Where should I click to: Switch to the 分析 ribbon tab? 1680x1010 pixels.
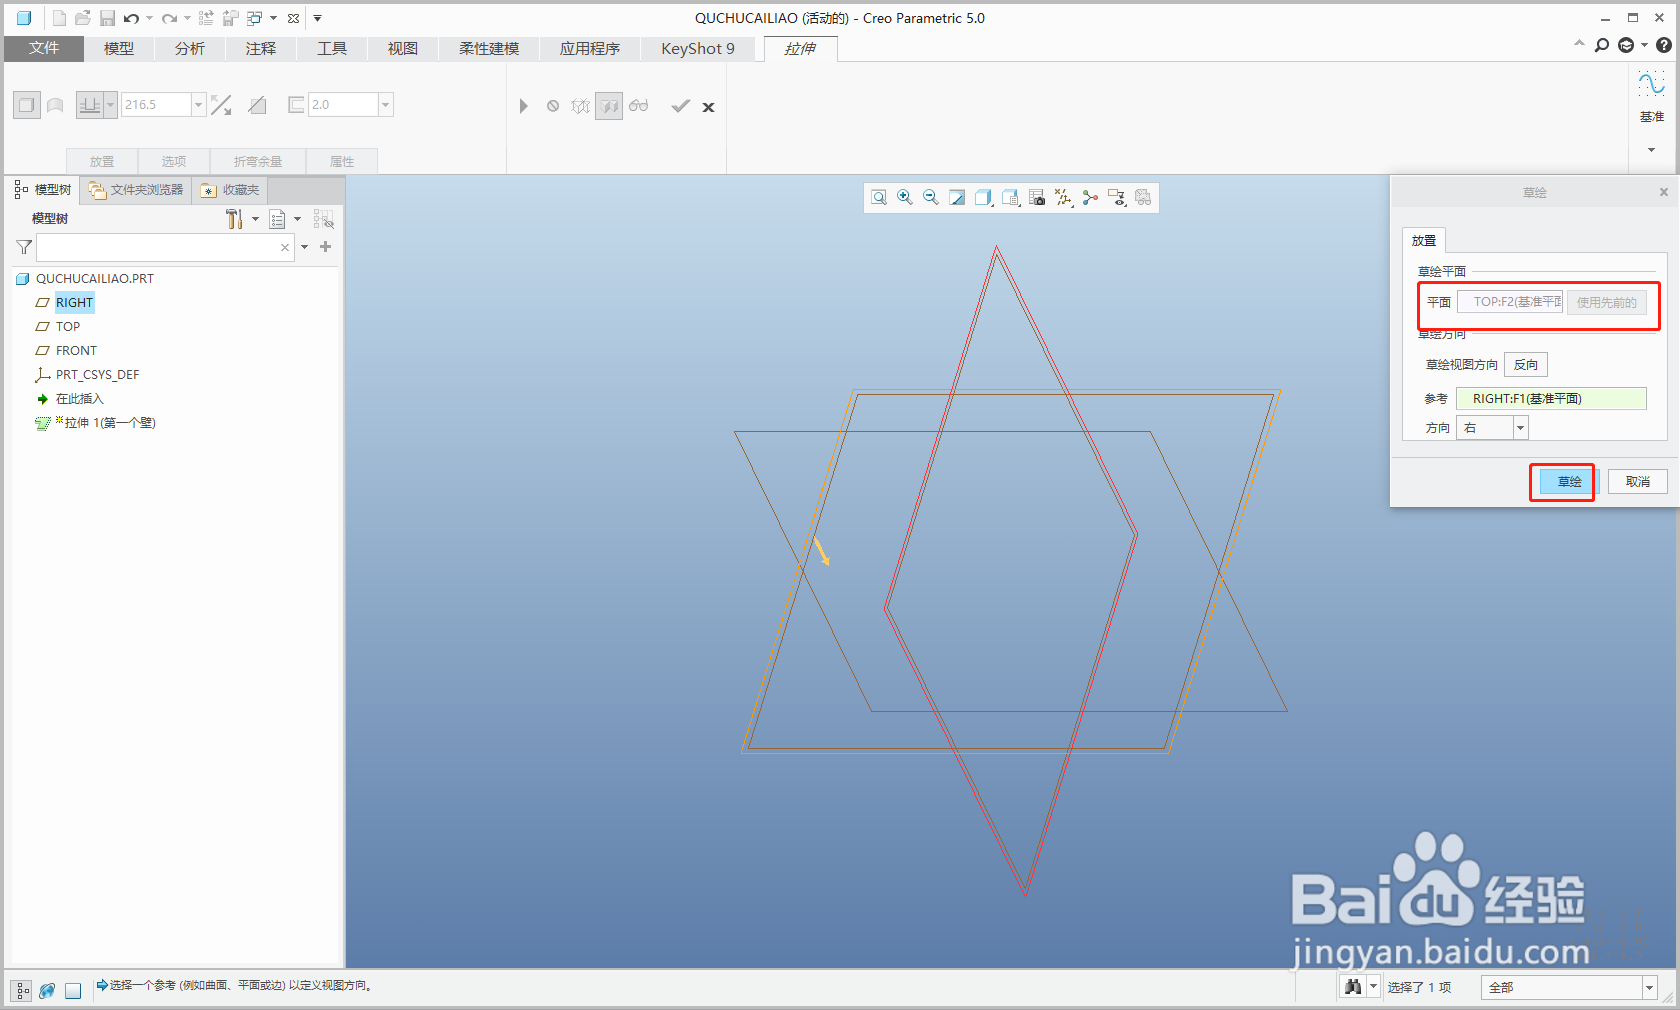[190, 48]
